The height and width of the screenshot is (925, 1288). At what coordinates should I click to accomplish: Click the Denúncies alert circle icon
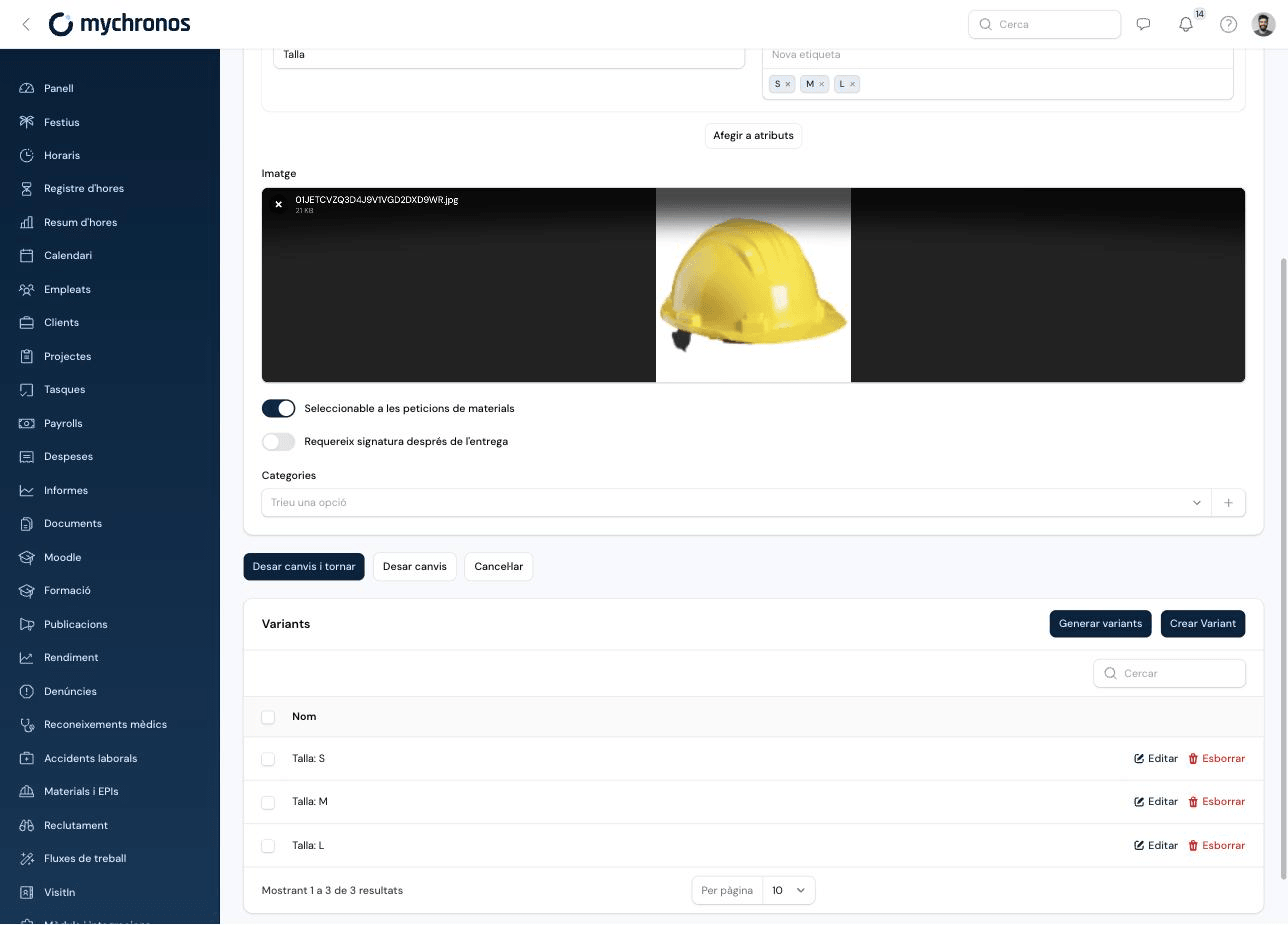click(x=27, y=692)
